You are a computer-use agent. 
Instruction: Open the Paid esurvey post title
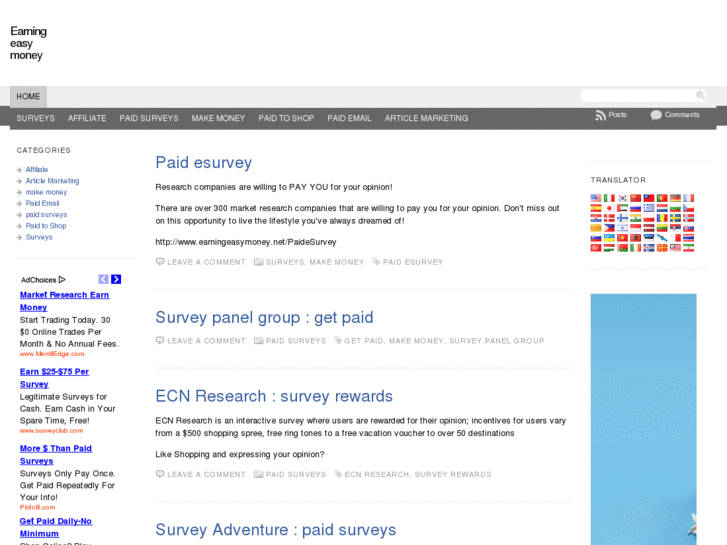pos(204,163)
